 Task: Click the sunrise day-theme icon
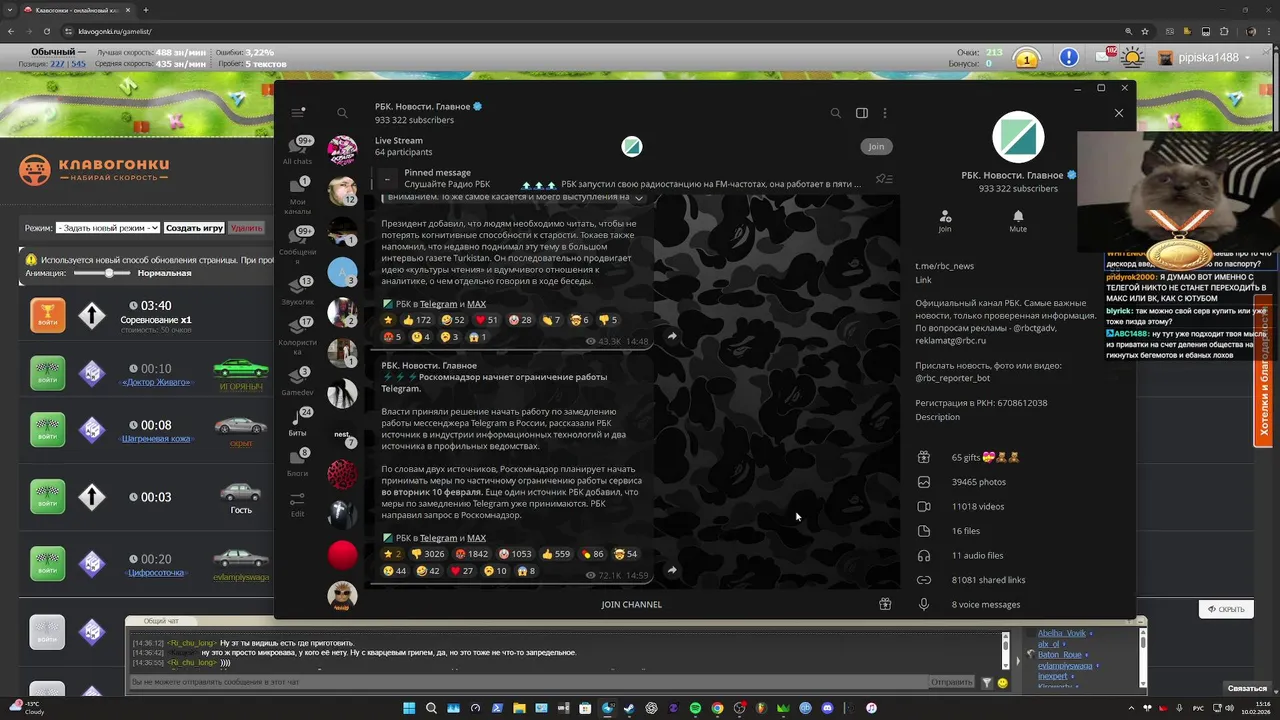pyautogui.click(x=1133, y=57)
